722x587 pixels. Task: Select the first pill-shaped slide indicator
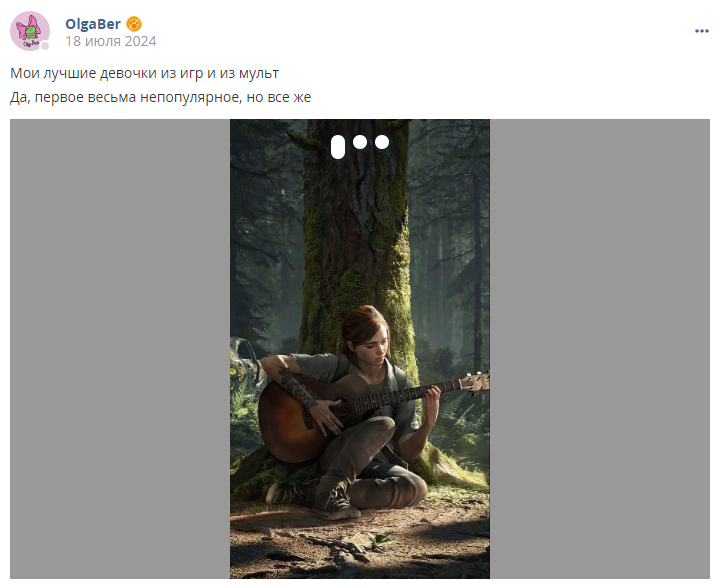click(338, 147)
